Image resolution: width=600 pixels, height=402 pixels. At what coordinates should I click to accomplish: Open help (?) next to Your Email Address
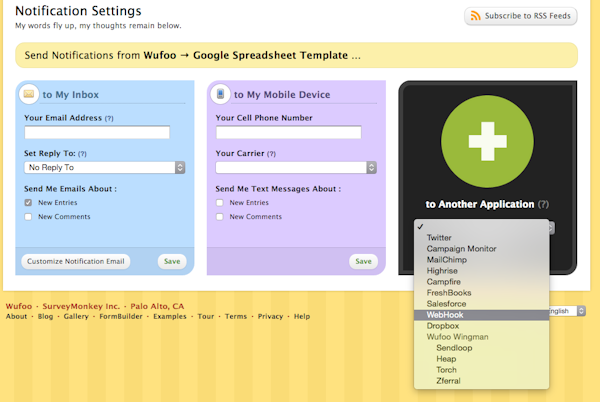(x=109, y=118)
